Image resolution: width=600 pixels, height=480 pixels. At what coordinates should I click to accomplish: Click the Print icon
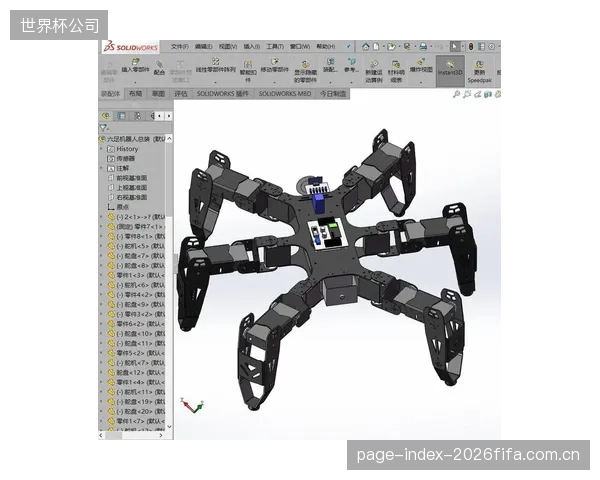[423, 47]
